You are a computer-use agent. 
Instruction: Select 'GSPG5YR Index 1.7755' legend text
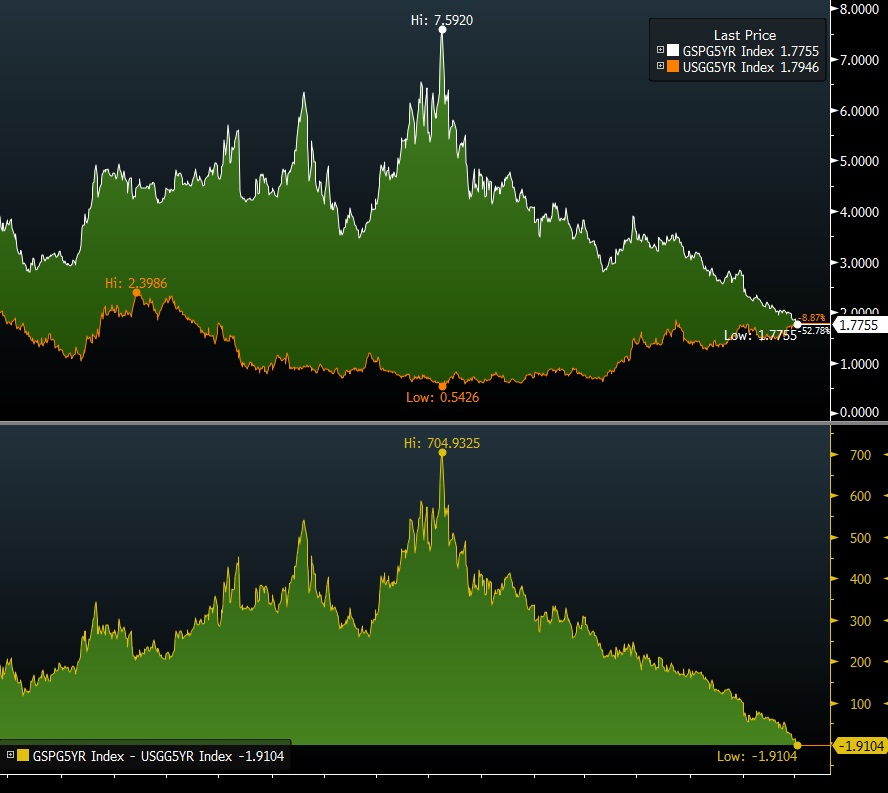[x=750, y=51]
